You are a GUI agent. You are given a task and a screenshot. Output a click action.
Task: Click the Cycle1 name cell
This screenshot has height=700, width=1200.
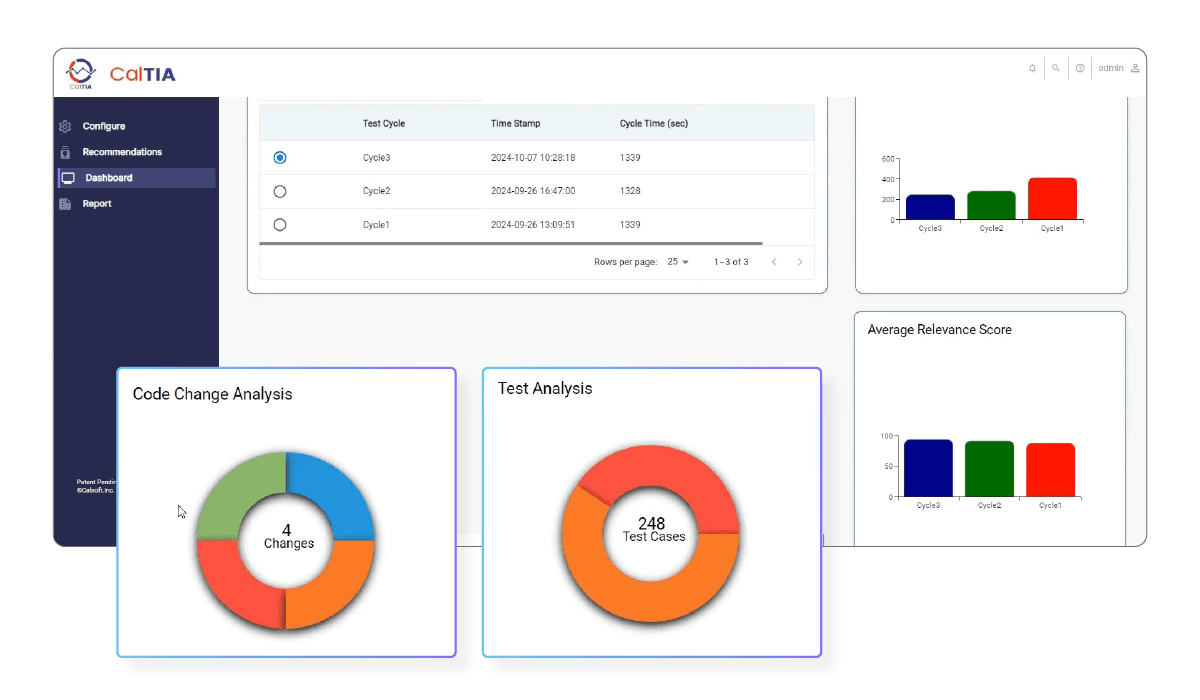377,225
